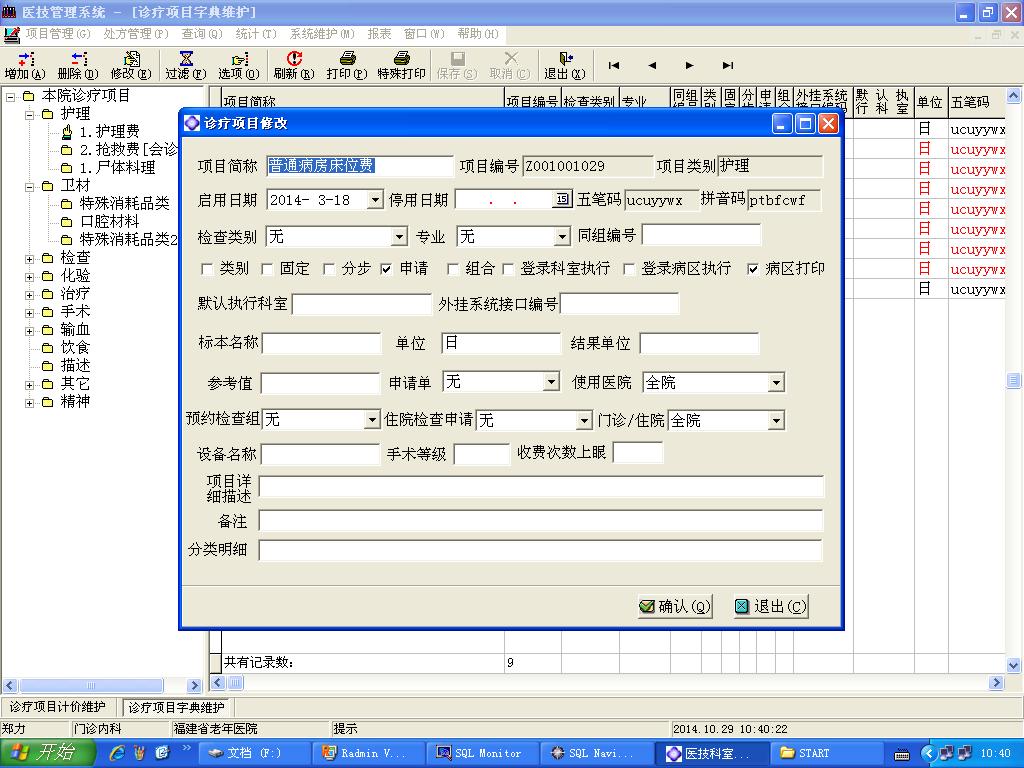The image size is (1024, 768).
Task: Switch to Radmin Viewer taskbar item
Action: coord(368,753)
